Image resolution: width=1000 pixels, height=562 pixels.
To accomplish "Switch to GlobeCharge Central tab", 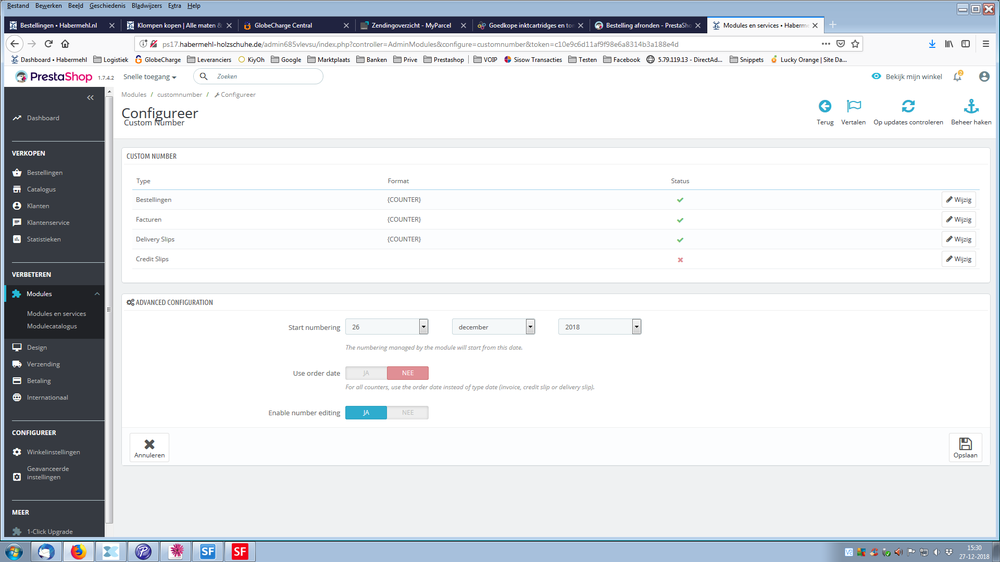I will pyautogui.click(x=297, y=26).
